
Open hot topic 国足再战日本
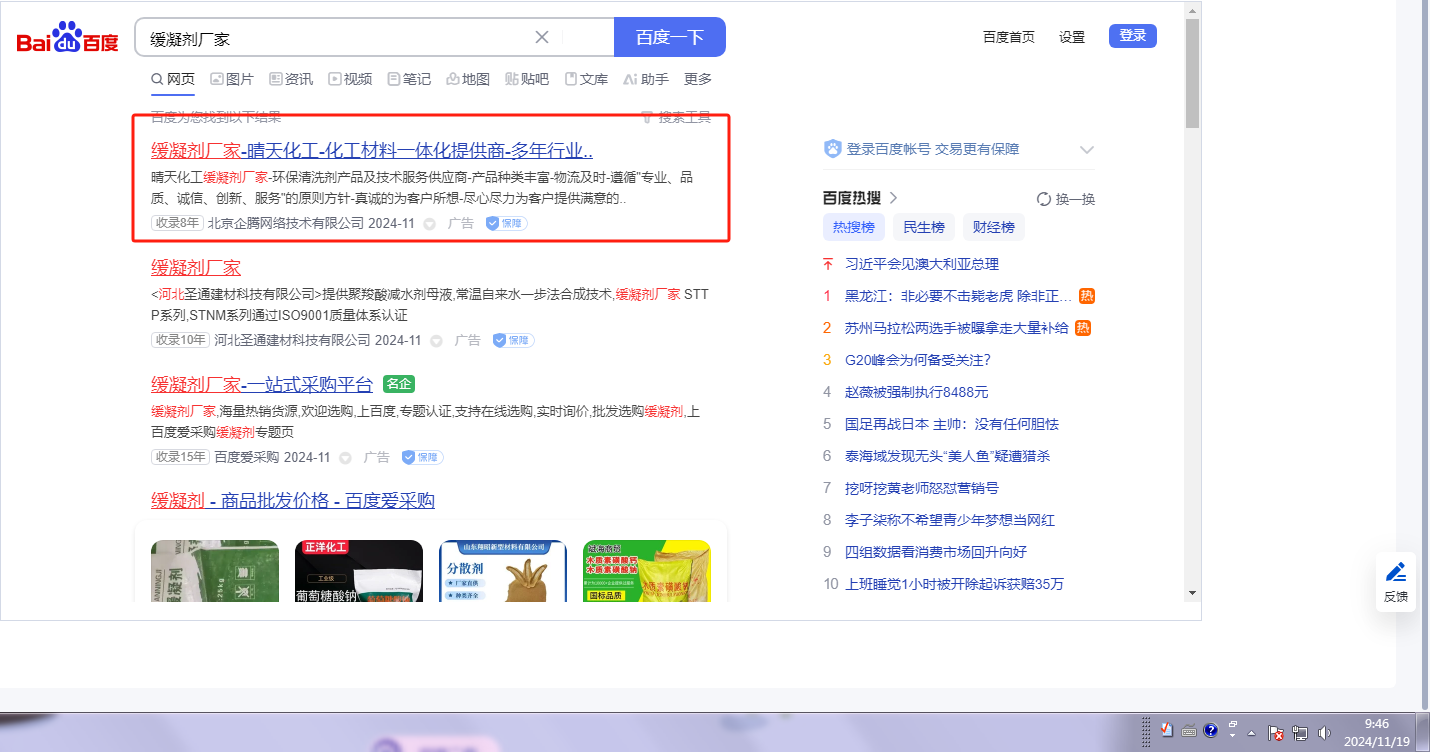coord(952,424)
